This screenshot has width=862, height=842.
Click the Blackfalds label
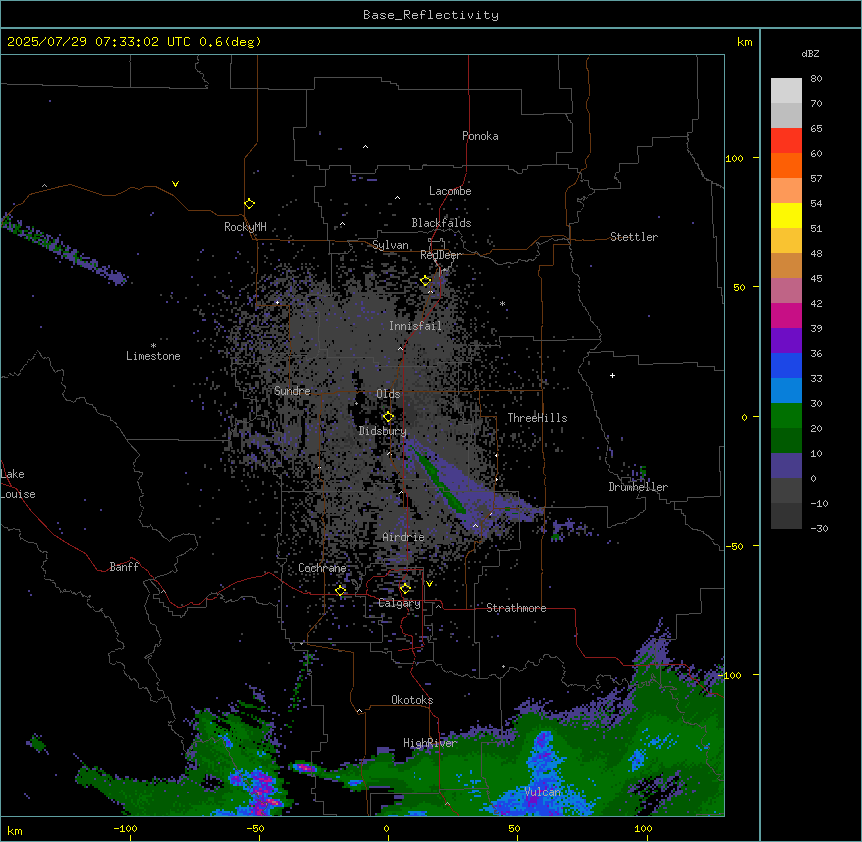click(x=441, y=223)
